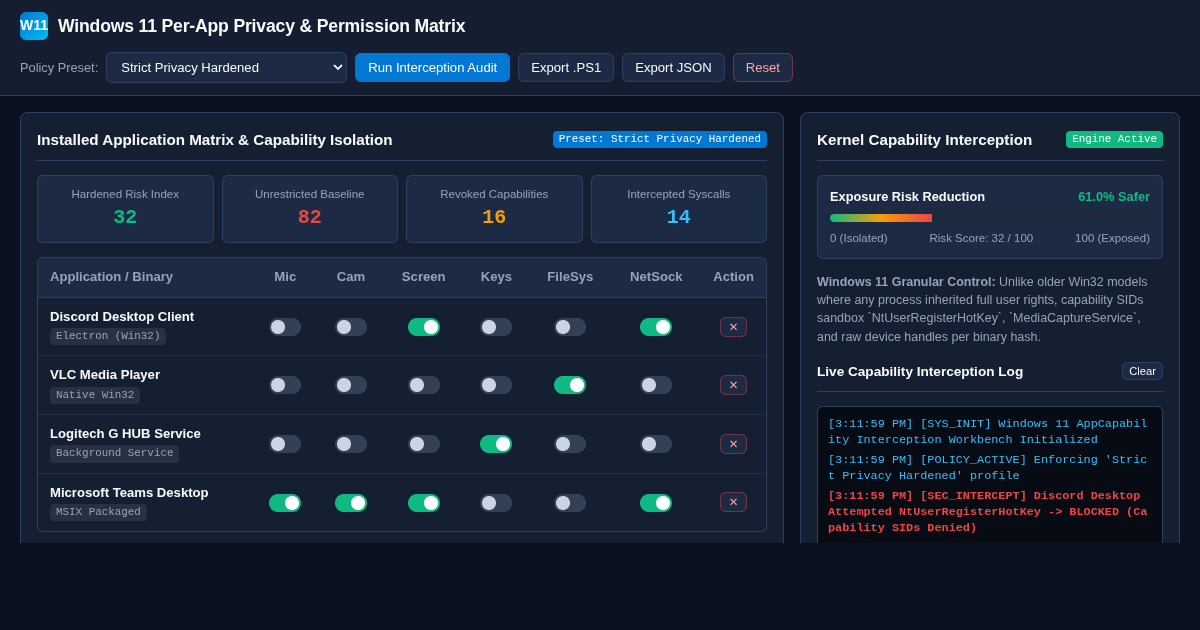Image resolution: width=1200 pixels, height=630 pixels.
Task: Enable NetSock for VLC Media Player
Action: 656,385
